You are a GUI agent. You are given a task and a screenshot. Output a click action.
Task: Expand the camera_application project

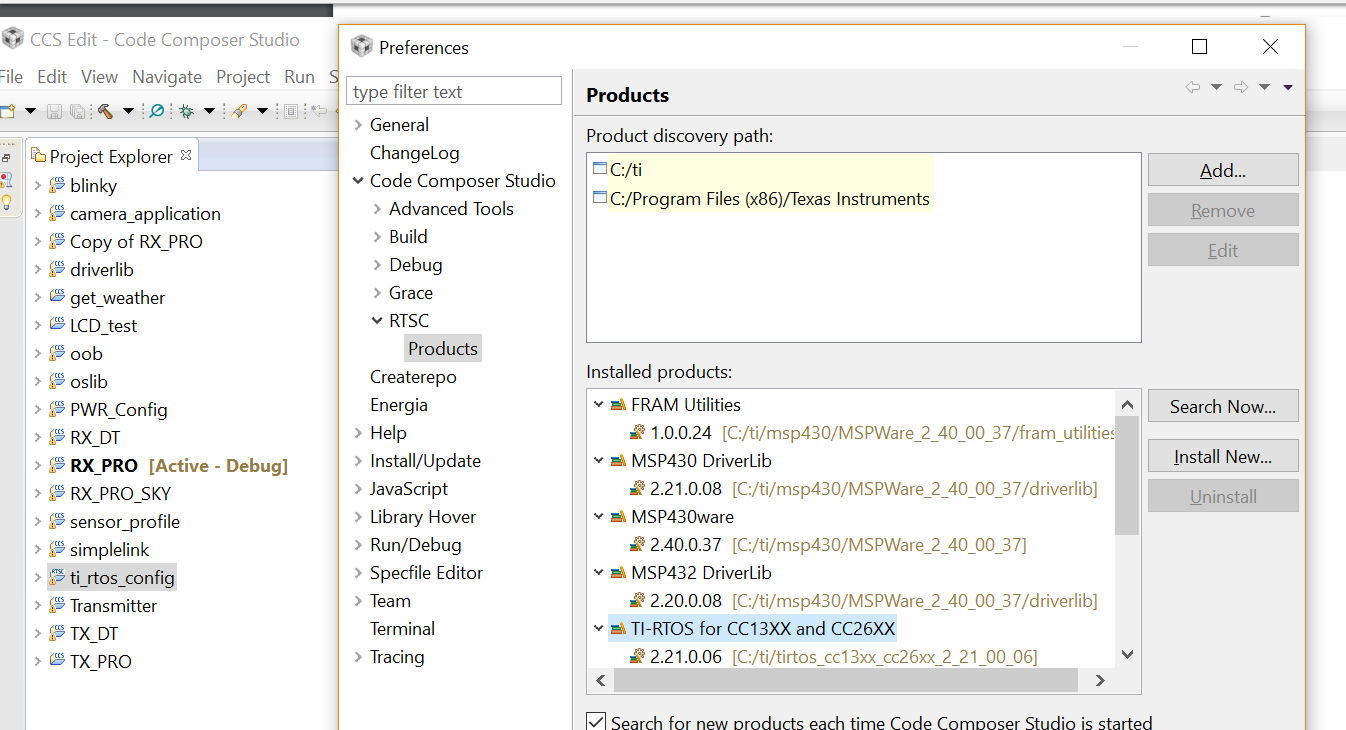38,213
